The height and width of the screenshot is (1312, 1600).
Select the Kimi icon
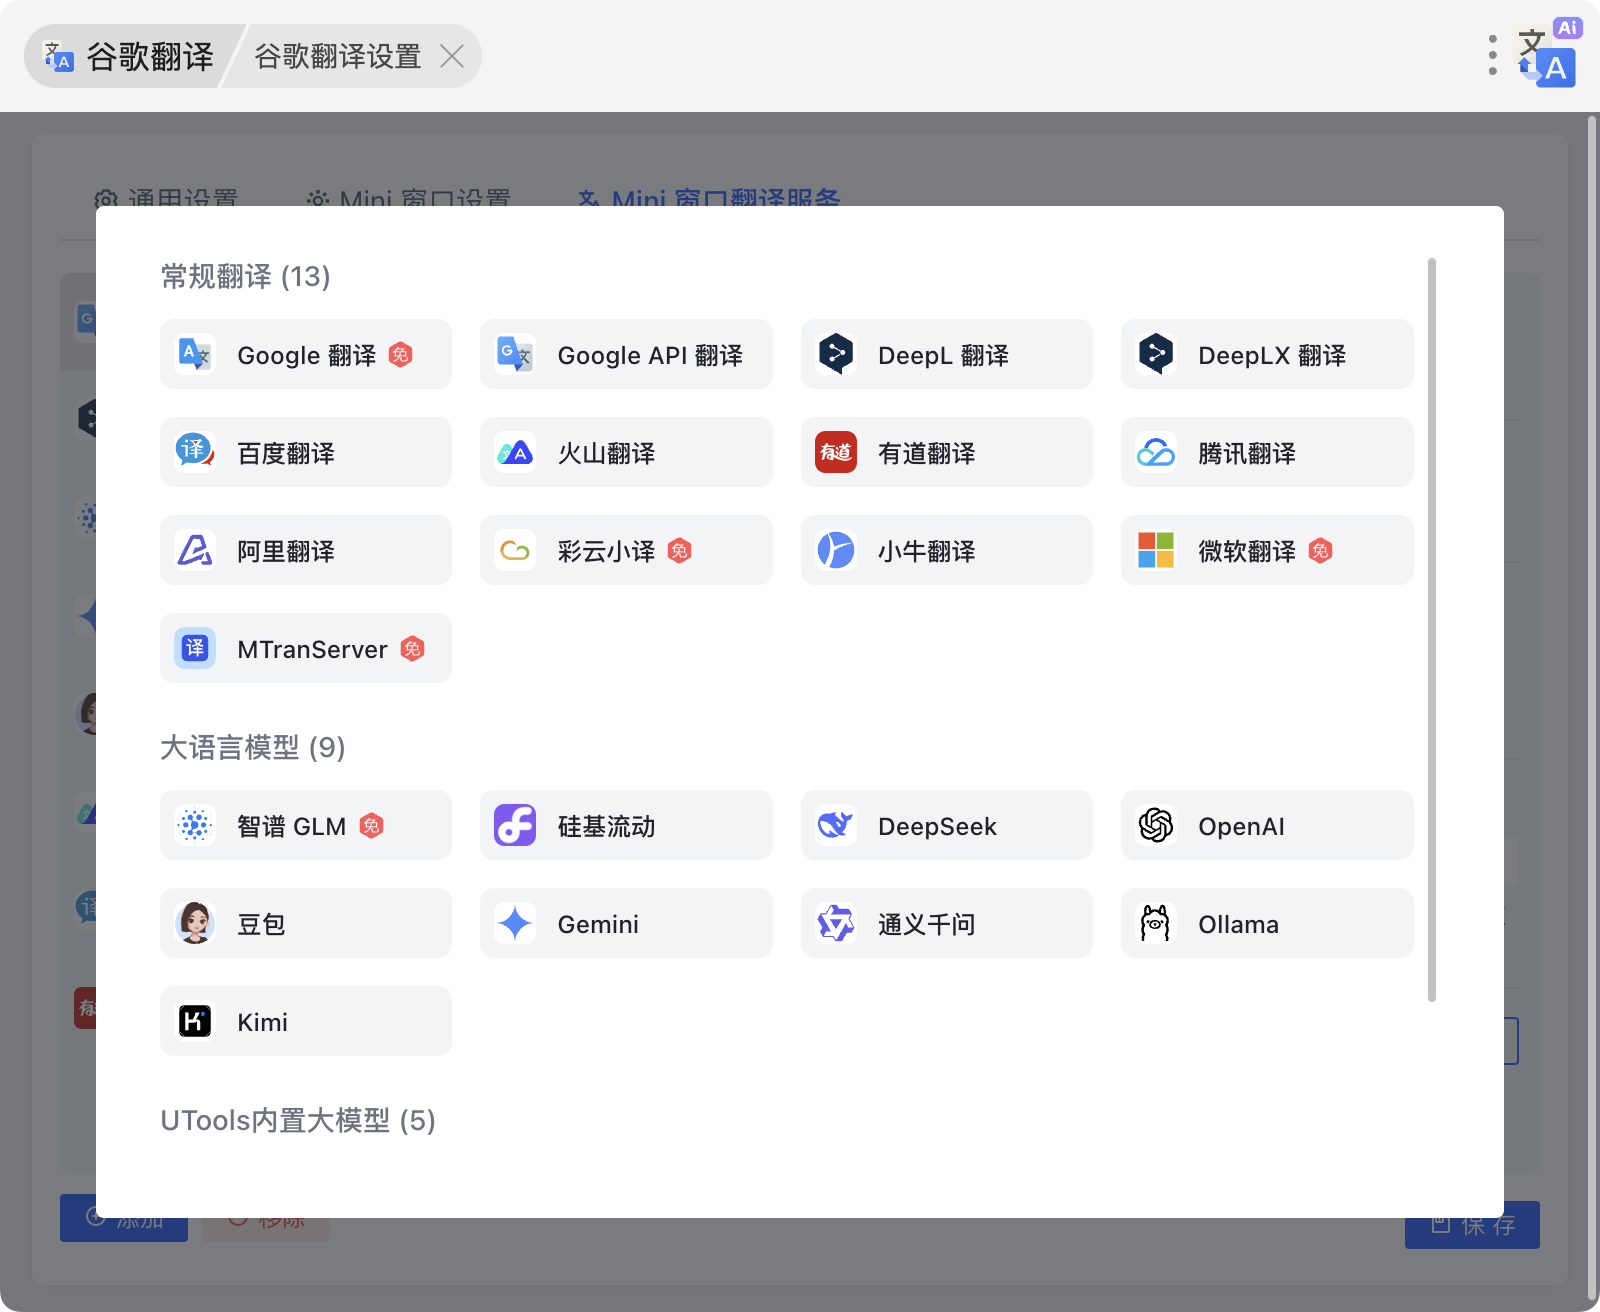click(x=195, y=1021)
